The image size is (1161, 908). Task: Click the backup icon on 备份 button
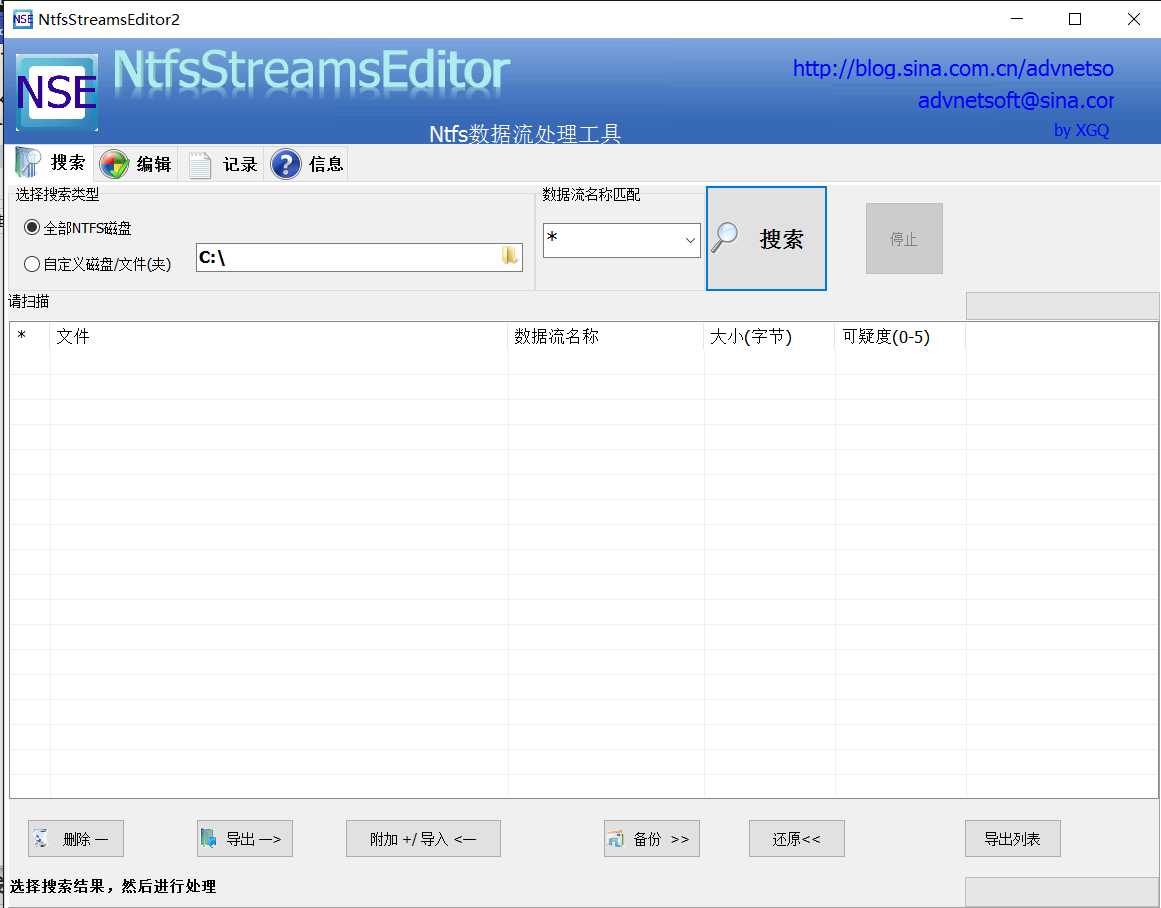coord(616,838)
